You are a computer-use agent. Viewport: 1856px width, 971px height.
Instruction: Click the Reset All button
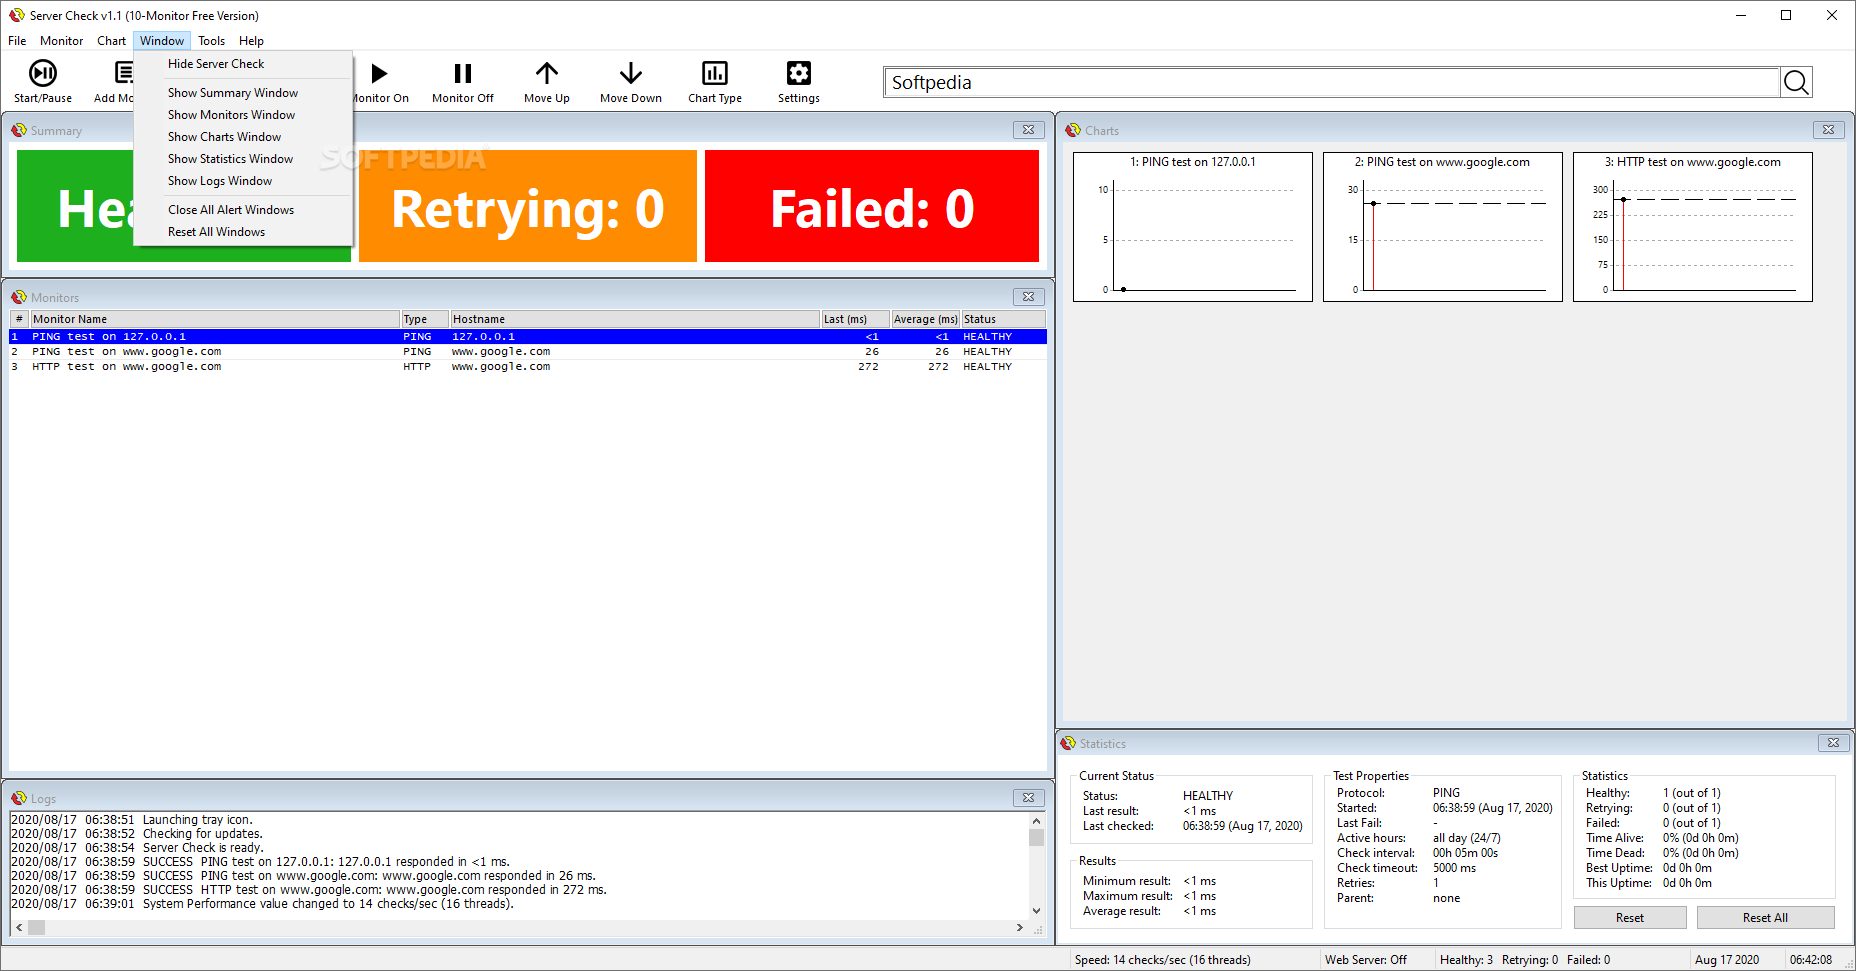click(1765, 918)
